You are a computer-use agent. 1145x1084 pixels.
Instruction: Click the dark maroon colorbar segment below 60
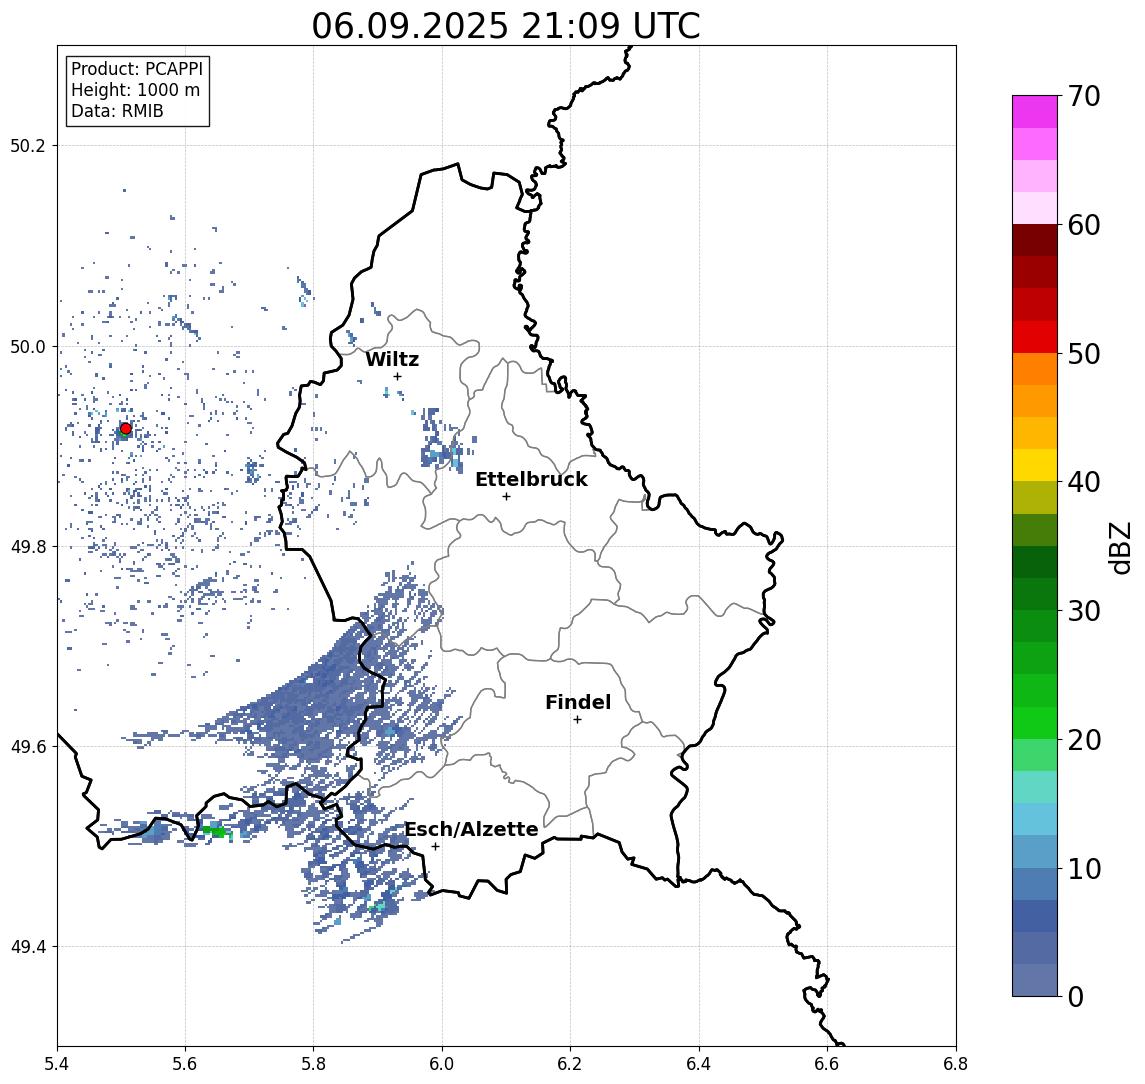click(x=1035, y=240)
